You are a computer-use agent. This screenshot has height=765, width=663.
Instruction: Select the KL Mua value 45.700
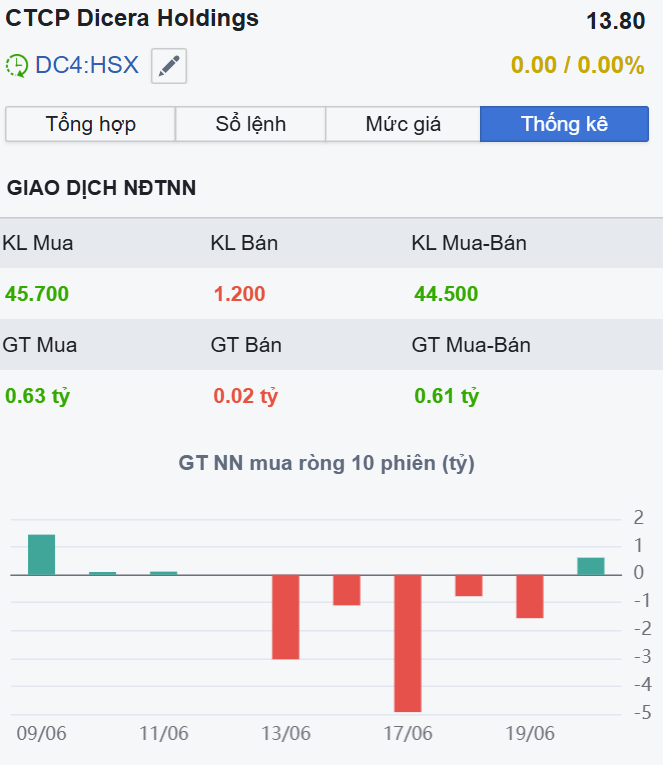point(37,294)
